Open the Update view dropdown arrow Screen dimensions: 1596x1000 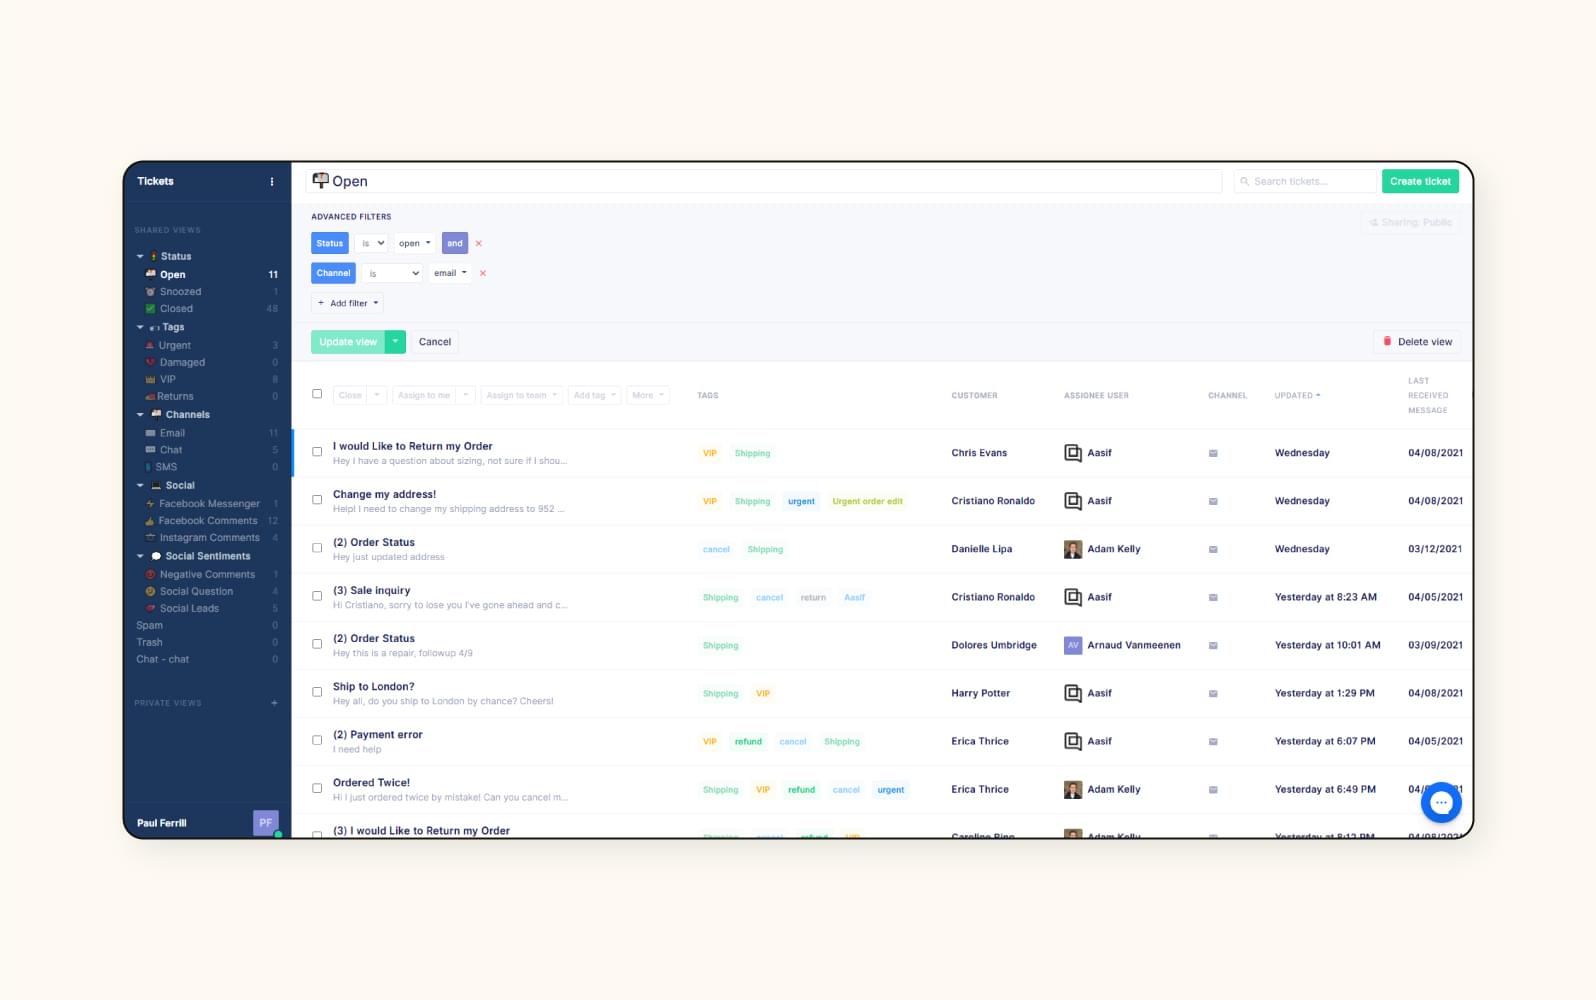point(396,342)
